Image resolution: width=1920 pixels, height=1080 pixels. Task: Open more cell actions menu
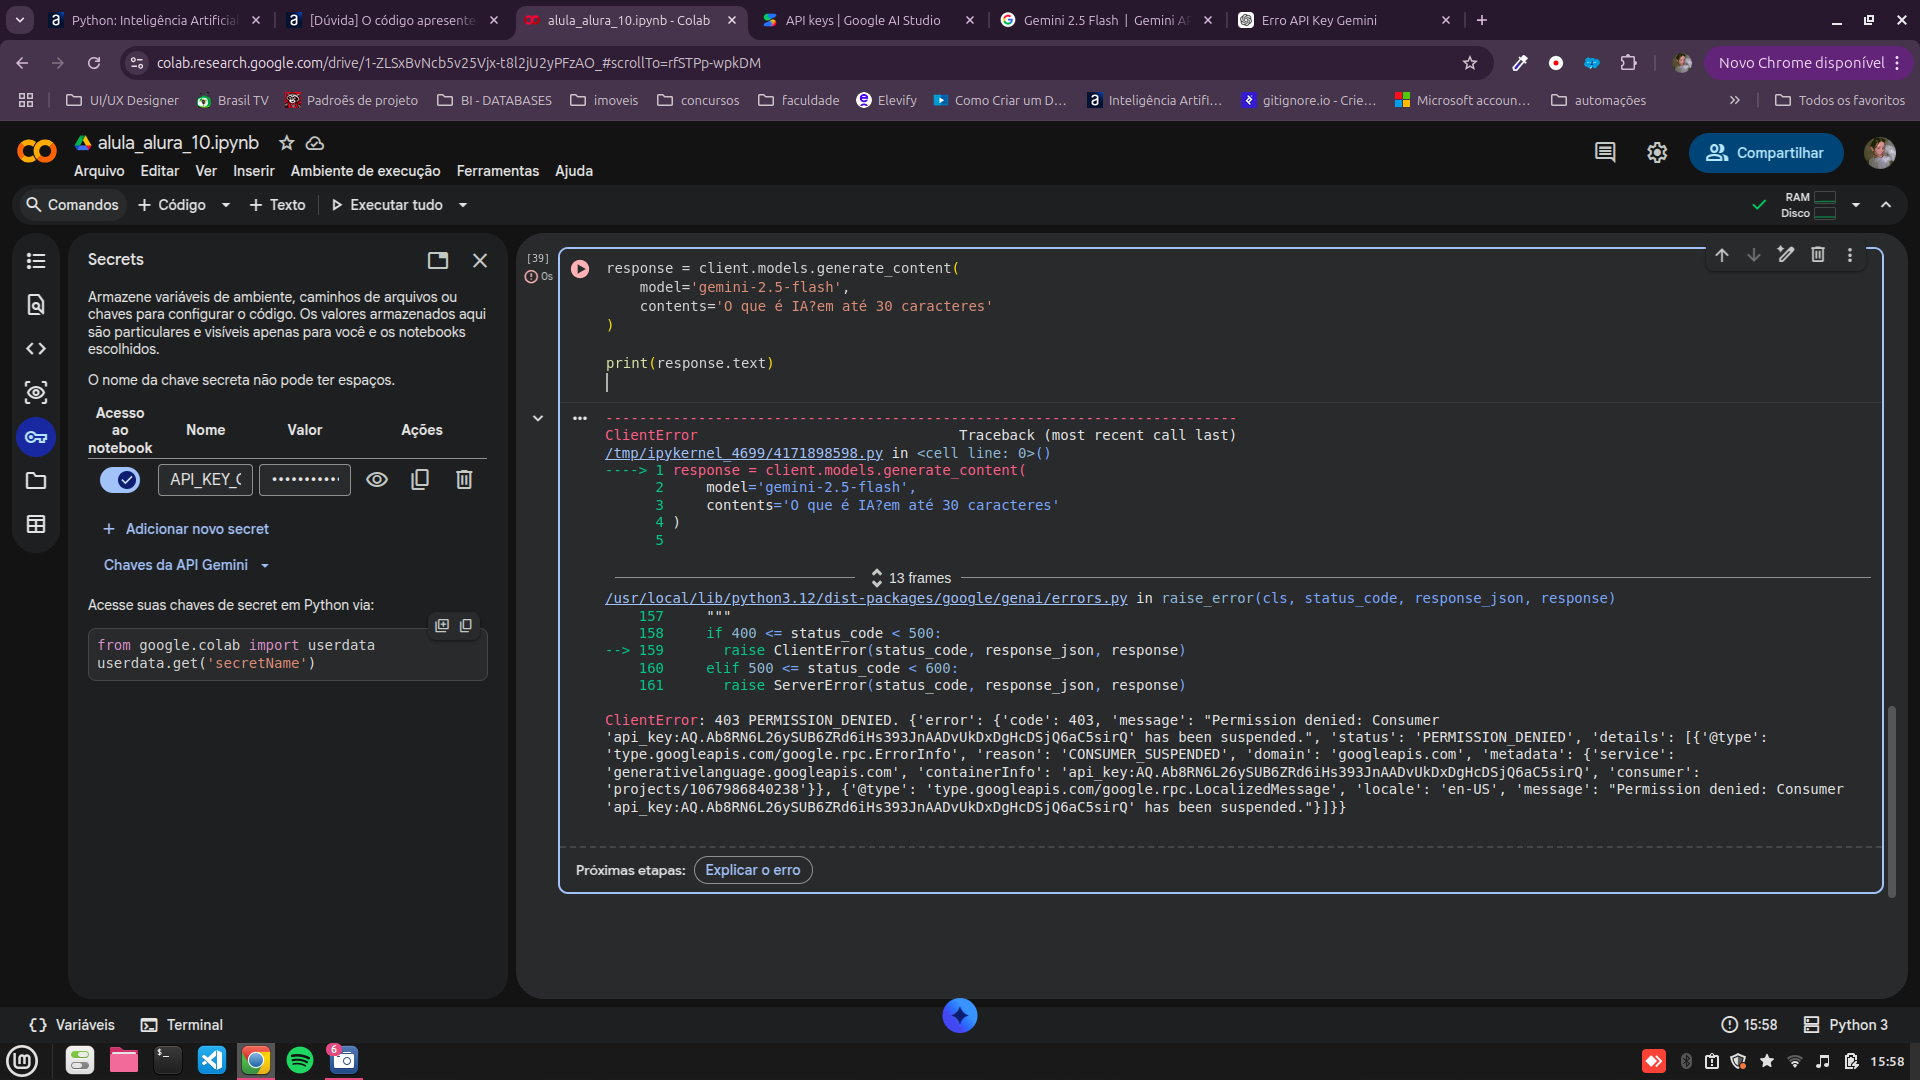click(x=1850, y=255)
